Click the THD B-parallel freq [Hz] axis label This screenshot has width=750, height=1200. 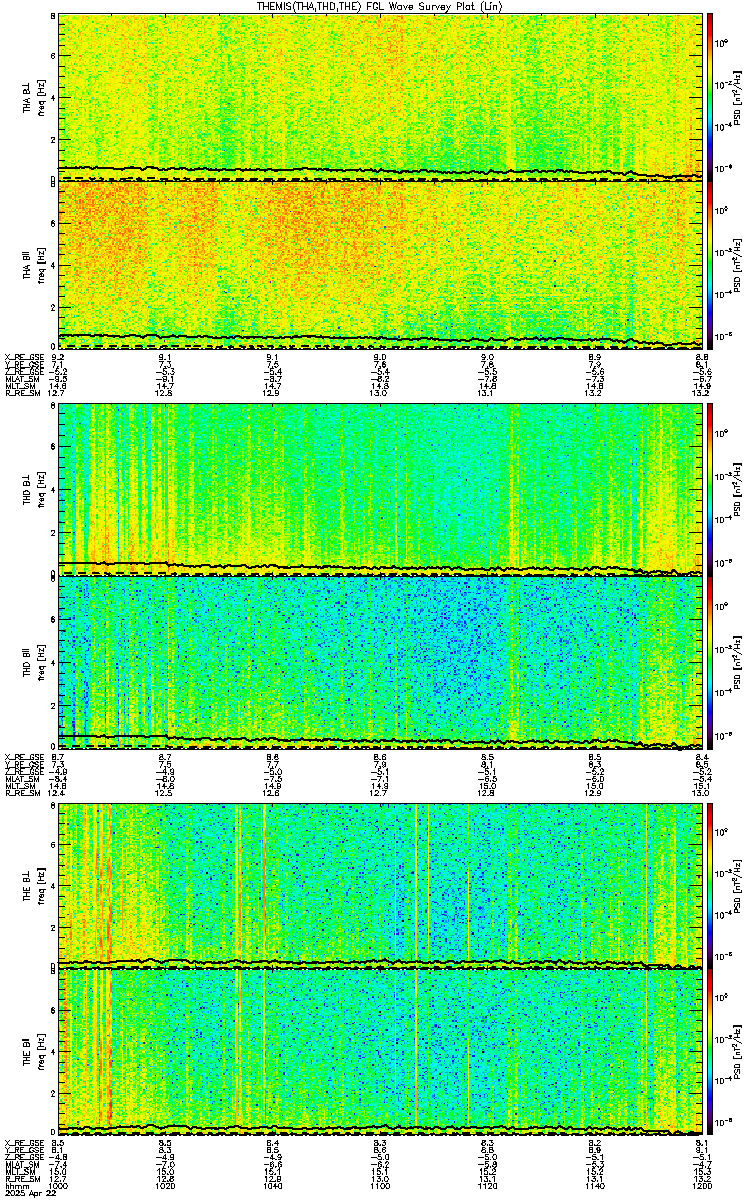pyautogui.click(x=43, y=662)
